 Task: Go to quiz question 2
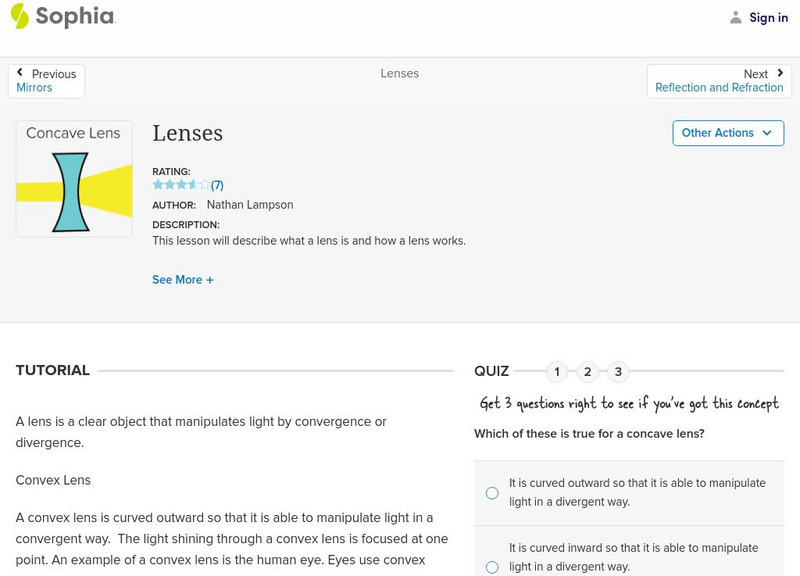[588, 372]
